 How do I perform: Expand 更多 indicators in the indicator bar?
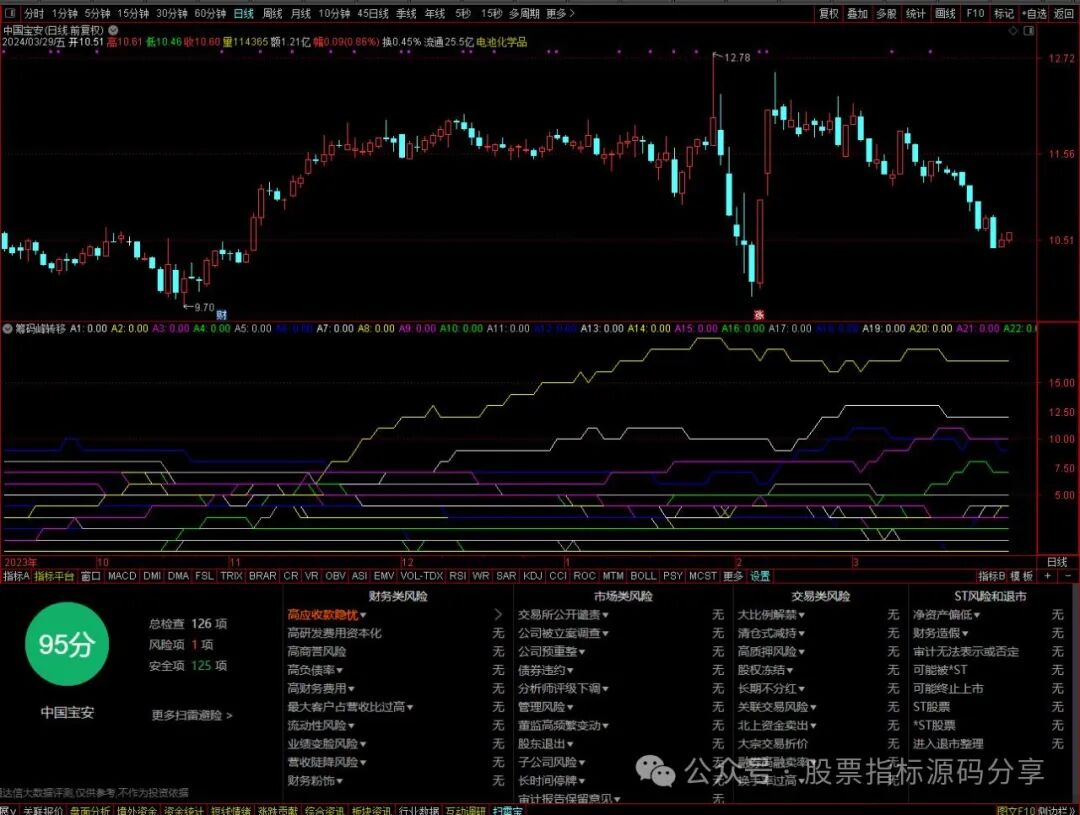pyautogui.click(x=733, y=576)
